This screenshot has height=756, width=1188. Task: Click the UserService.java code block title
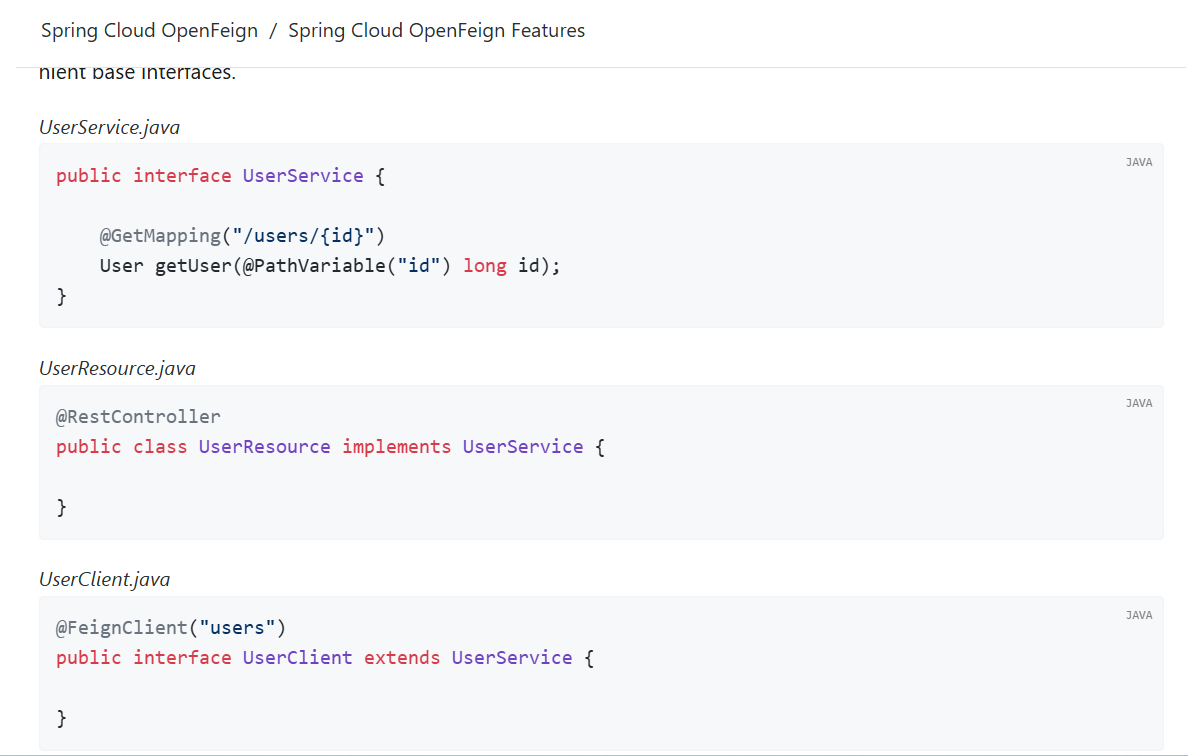[x=110, y=127]
